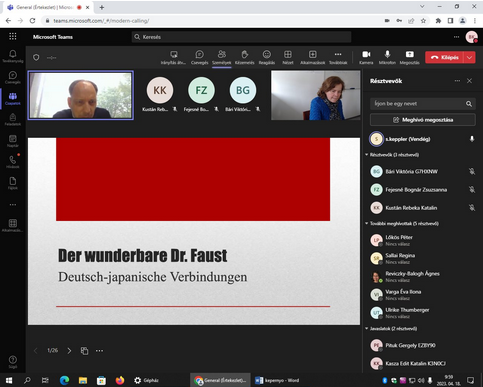Toggle the Camera (Kamera) on/off

(x=366, y=57)
